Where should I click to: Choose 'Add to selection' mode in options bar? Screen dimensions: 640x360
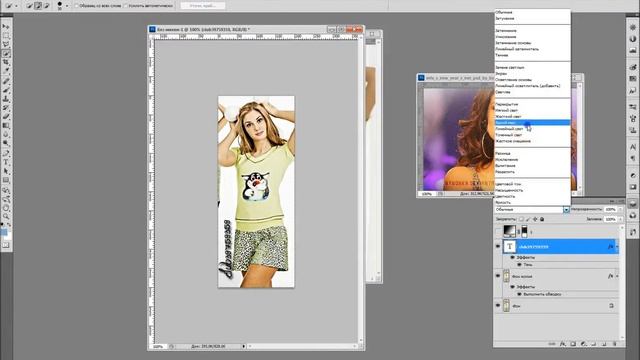(x=38, y=6)
